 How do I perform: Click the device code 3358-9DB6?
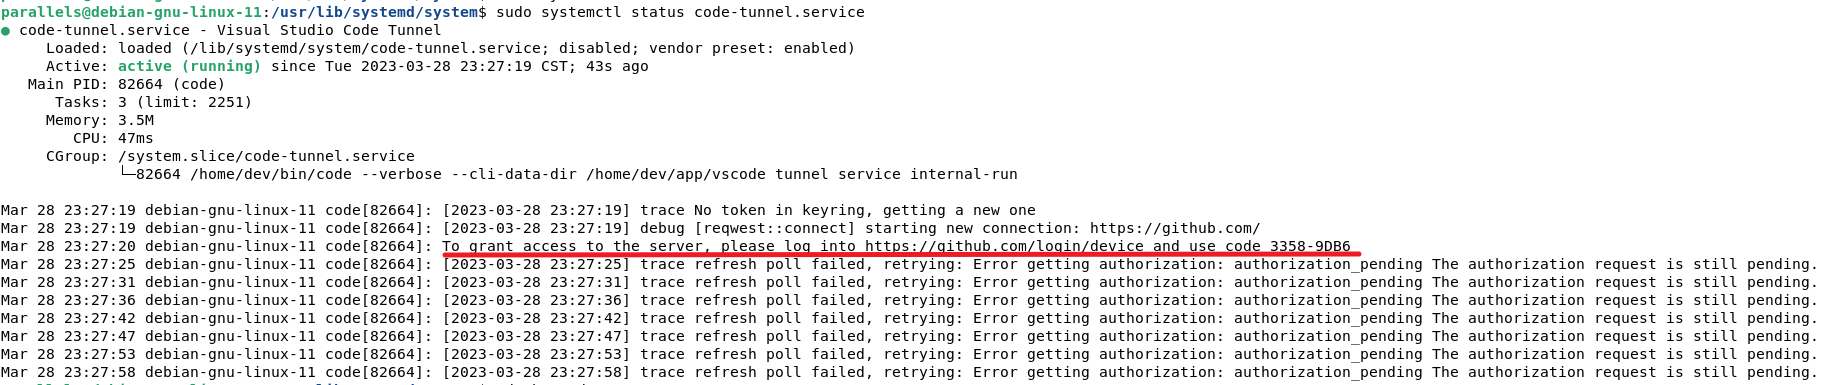coord(1310,246)
